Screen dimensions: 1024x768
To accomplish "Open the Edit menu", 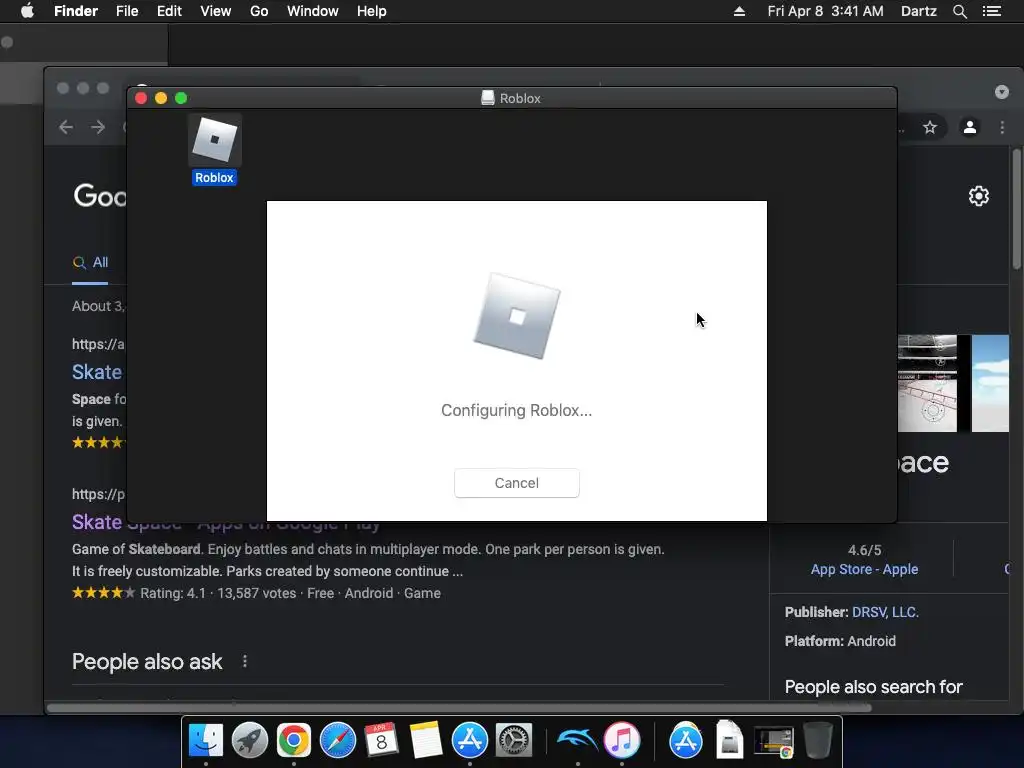I will 169,11.
